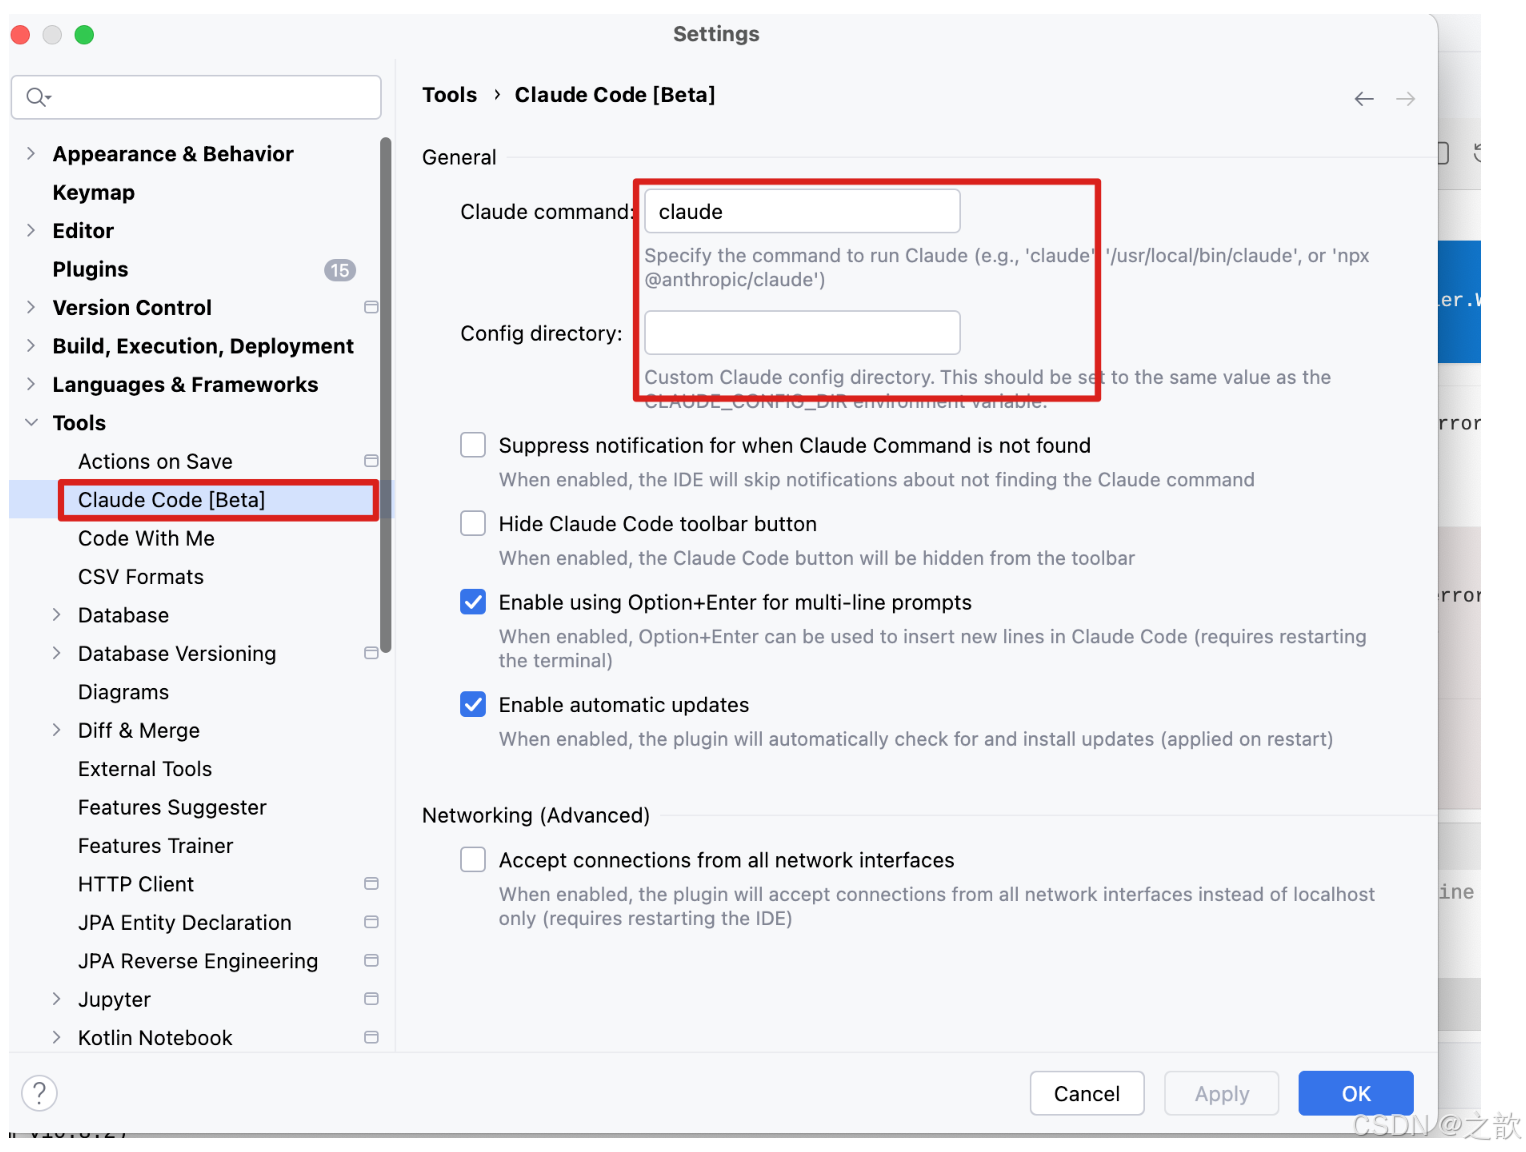Disable Enable automatic updates checkbox

473,704
